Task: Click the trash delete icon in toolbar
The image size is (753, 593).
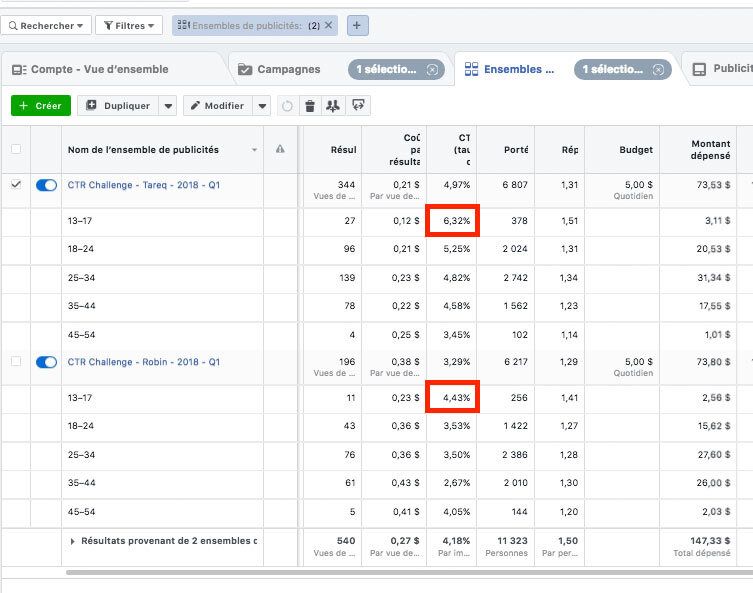Action: 310,106
